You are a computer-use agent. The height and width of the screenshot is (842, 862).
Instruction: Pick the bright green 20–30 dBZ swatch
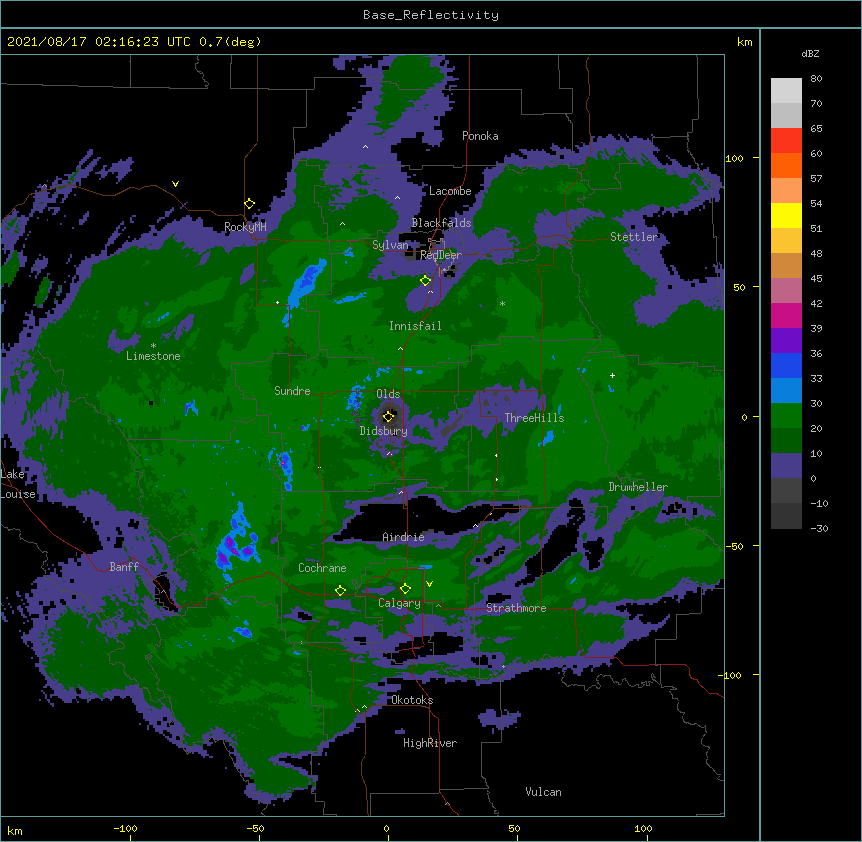(x=786, y=416)
